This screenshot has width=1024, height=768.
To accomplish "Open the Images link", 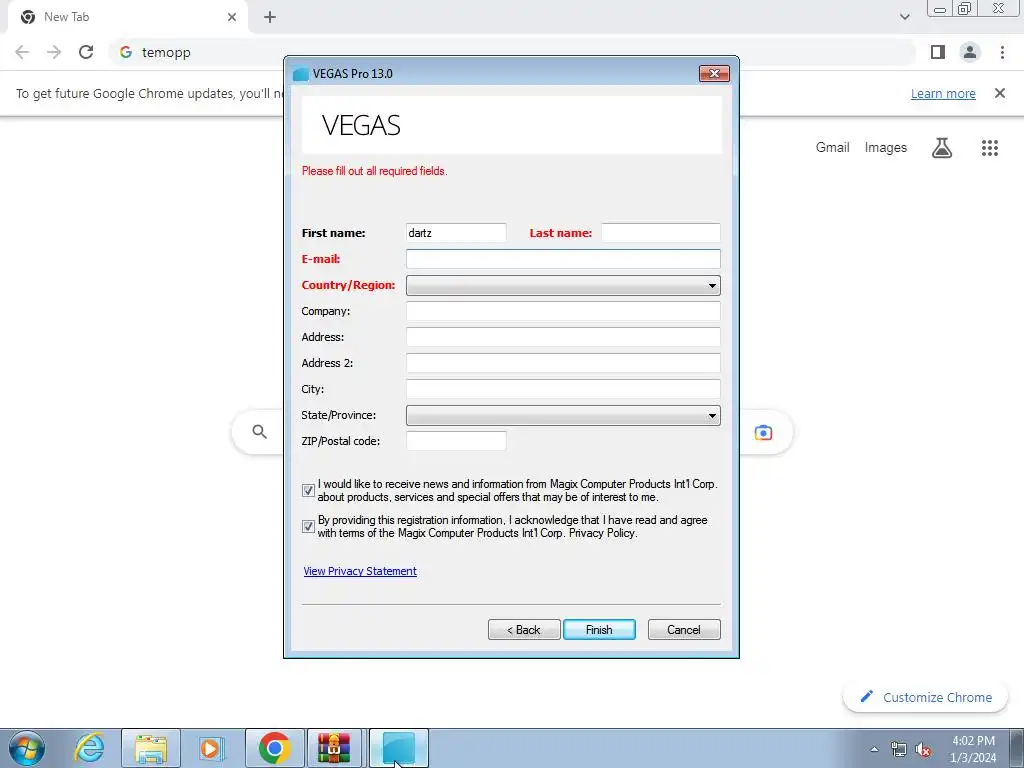I will 886,148.
